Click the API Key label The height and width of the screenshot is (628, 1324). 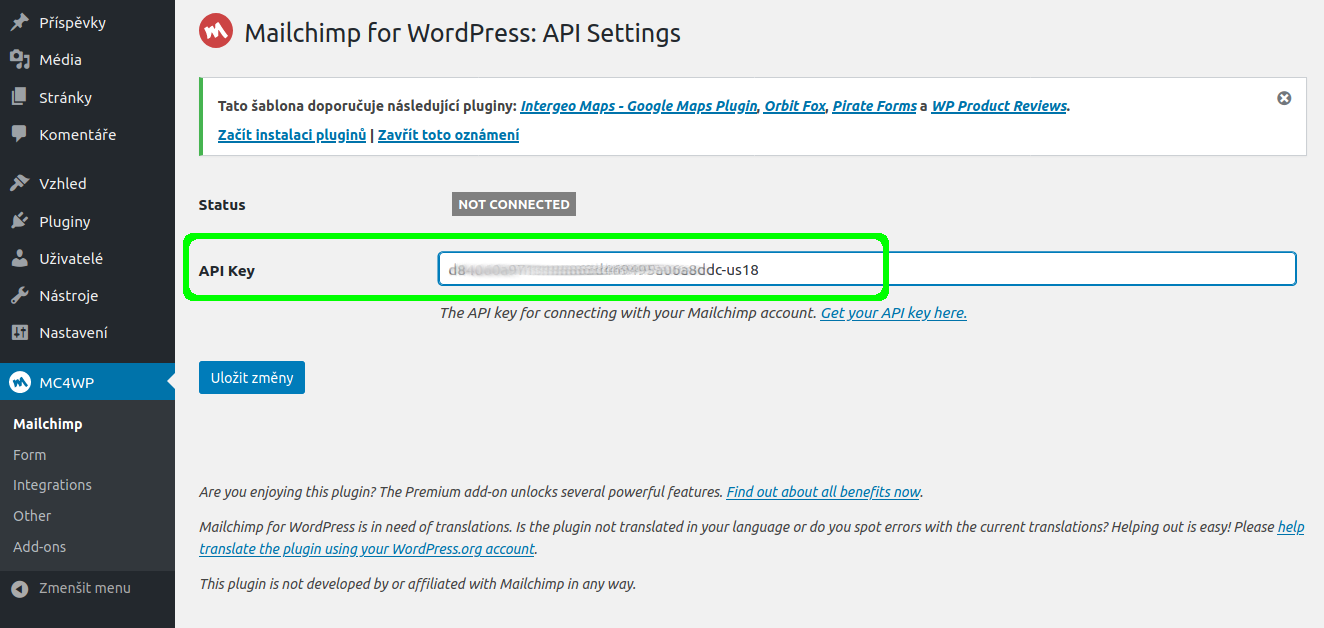[227, 270]
